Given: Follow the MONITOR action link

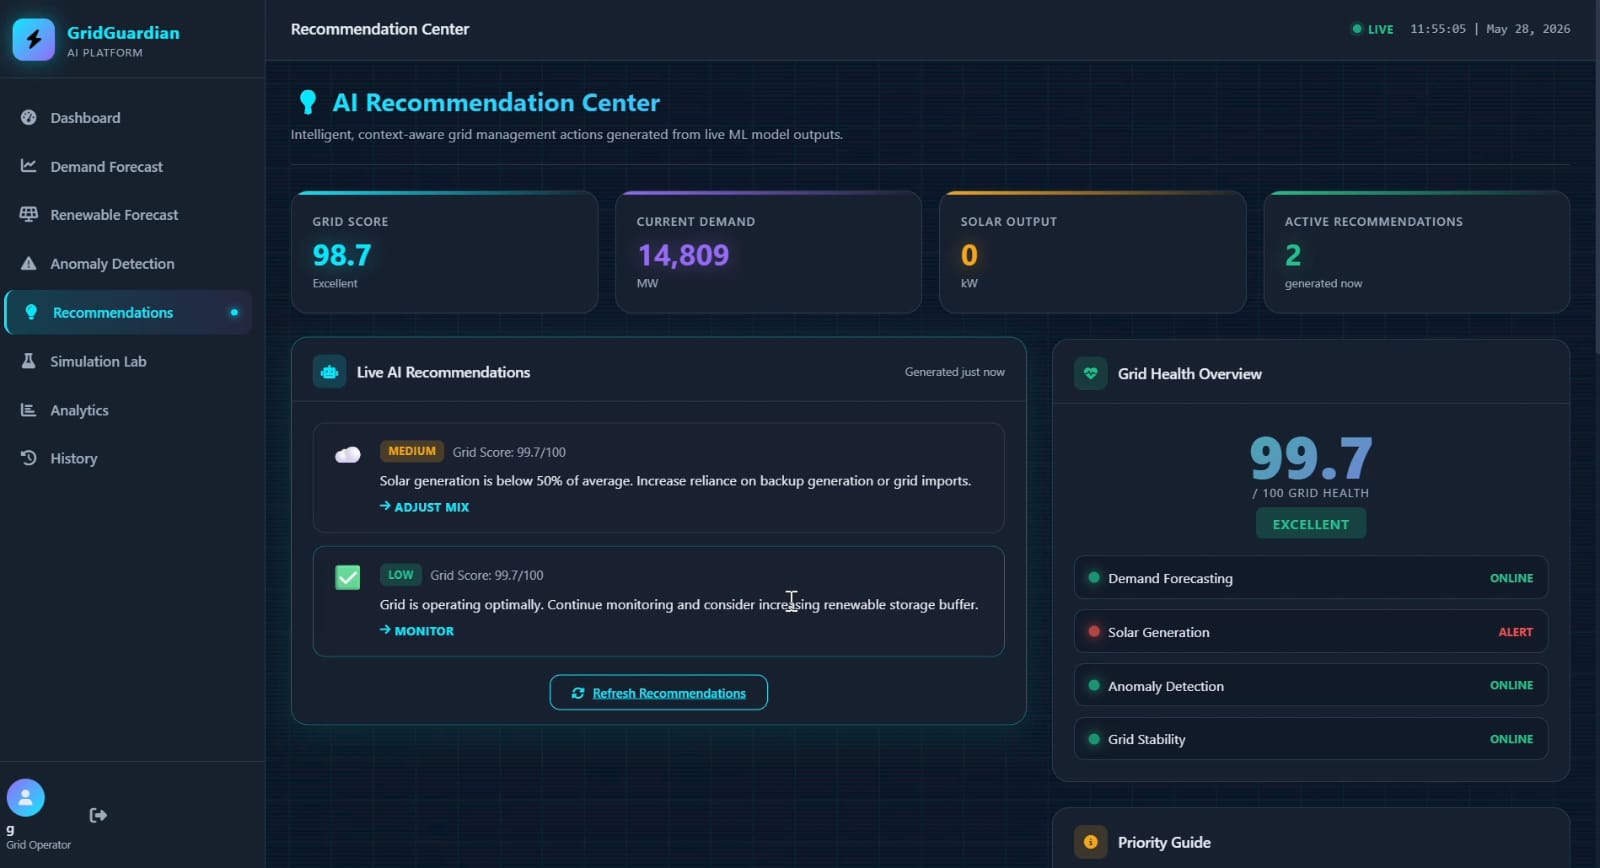Looking at the screenshot, I should (x=417, y=631).
